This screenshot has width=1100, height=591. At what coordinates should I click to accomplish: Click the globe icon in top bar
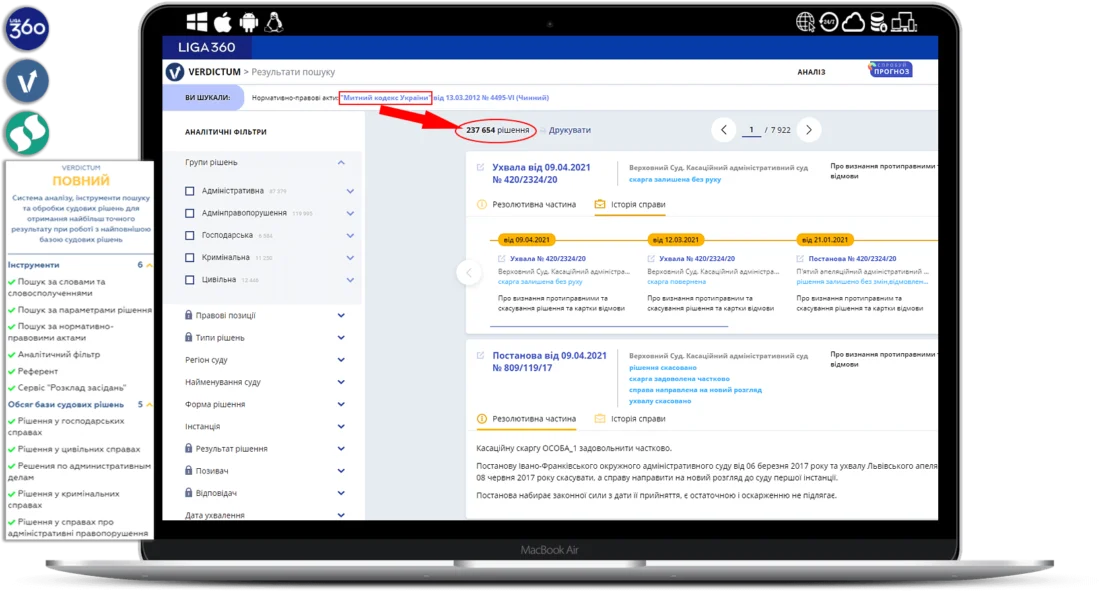pos(805,22)
